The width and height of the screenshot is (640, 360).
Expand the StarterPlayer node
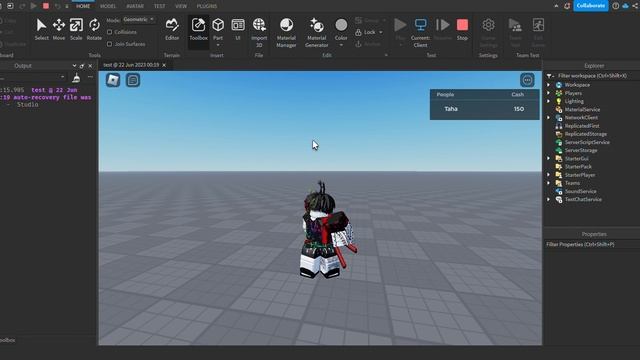point(549,175)
